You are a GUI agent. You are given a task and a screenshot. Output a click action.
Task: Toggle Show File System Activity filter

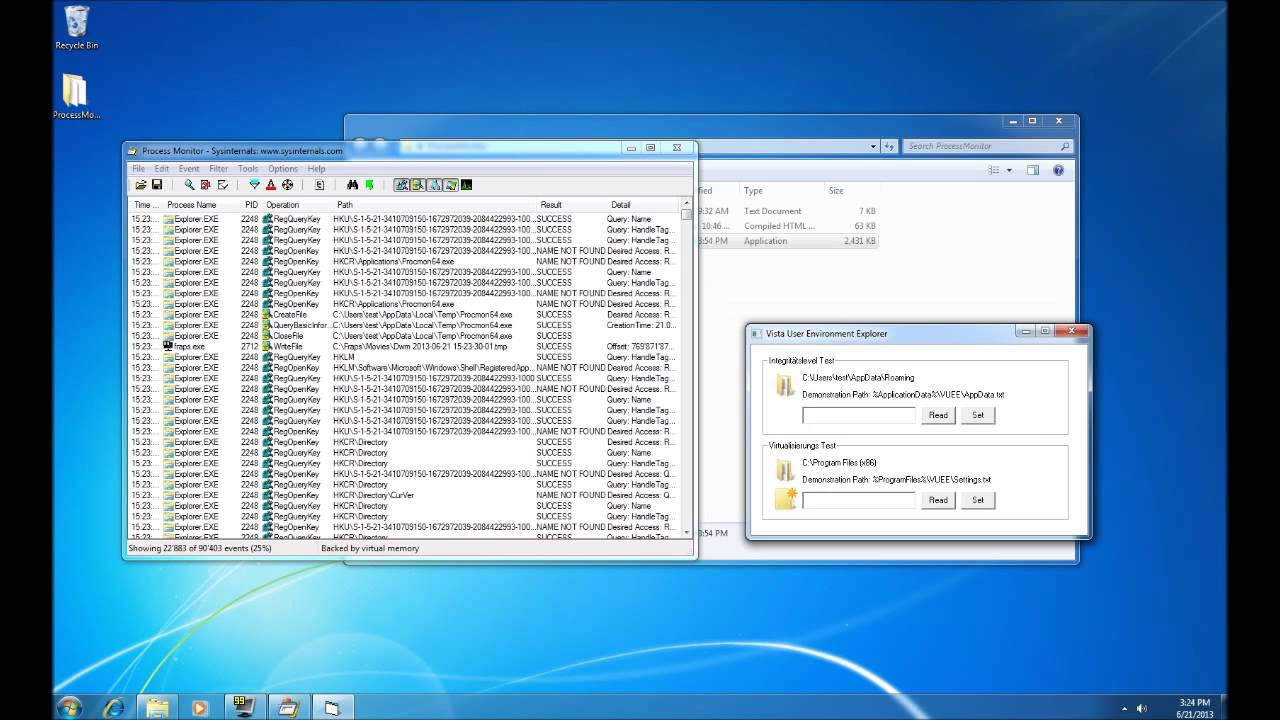pos(417,185)
